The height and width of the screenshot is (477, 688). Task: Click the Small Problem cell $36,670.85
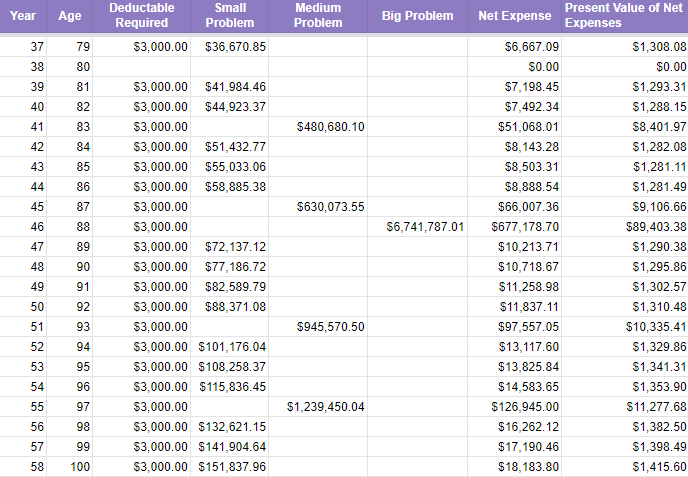[x=229, y=47]
